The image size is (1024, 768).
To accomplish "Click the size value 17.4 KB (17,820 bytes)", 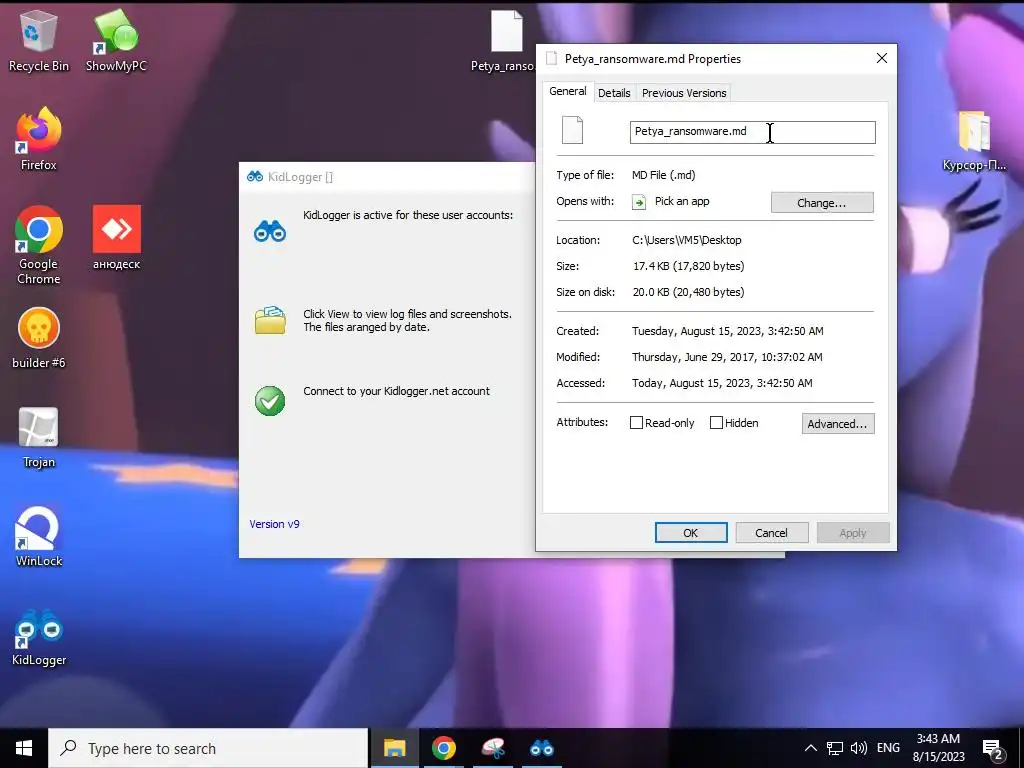I will [688, 266].
